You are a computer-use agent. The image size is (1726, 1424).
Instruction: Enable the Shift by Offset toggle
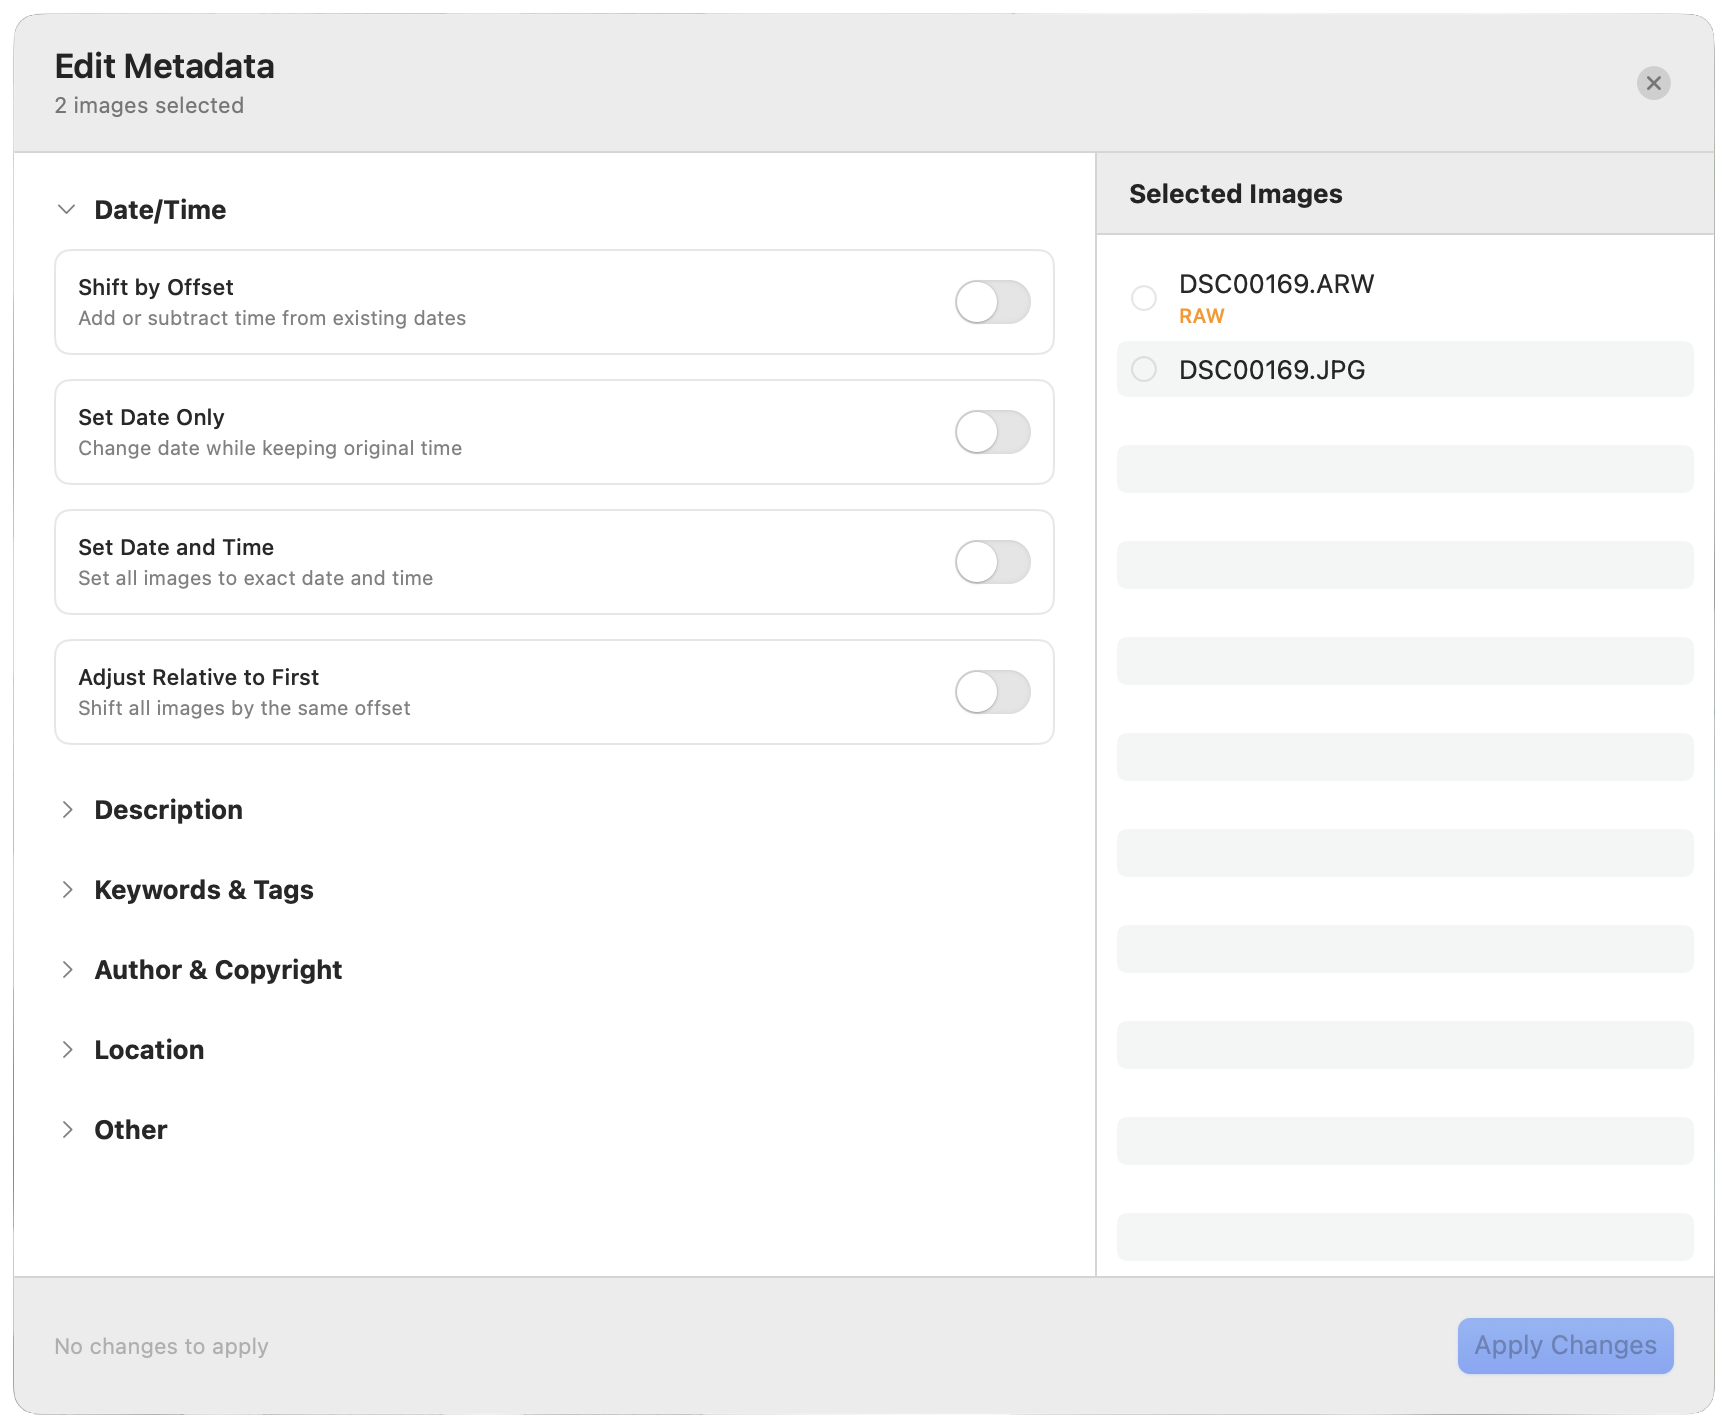tap(992, 302)
